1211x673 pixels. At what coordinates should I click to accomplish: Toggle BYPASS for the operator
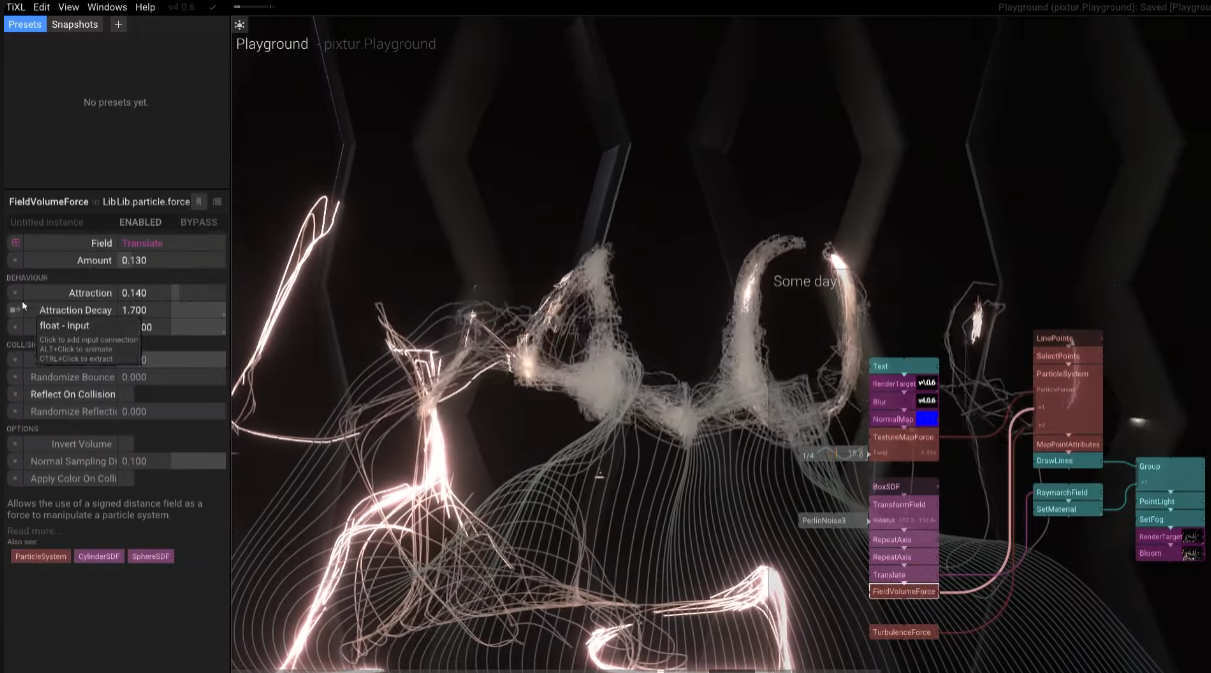pyautogui.click(x=198, y=222)
